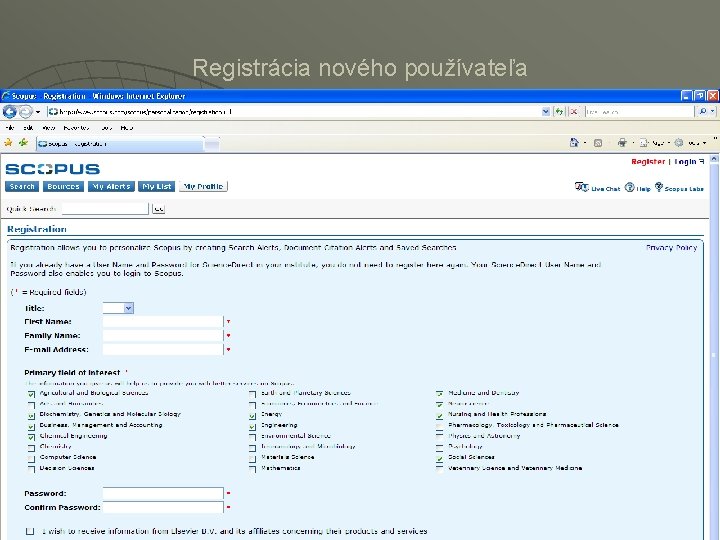Click the First Name input field

click(163, 321)
